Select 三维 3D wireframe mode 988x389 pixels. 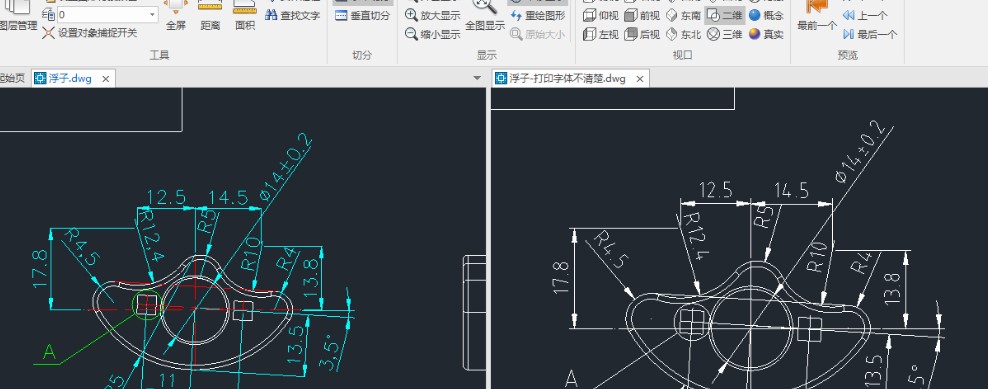(x=725, y=35)
